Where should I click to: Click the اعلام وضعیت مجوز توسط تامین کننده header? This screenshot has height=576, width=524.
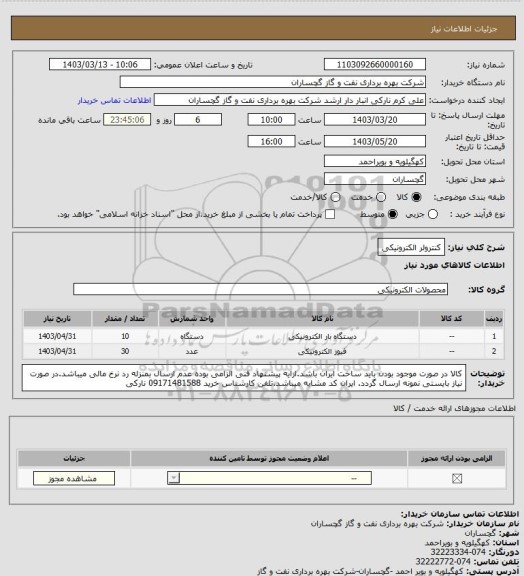click(x=269, y=458)
